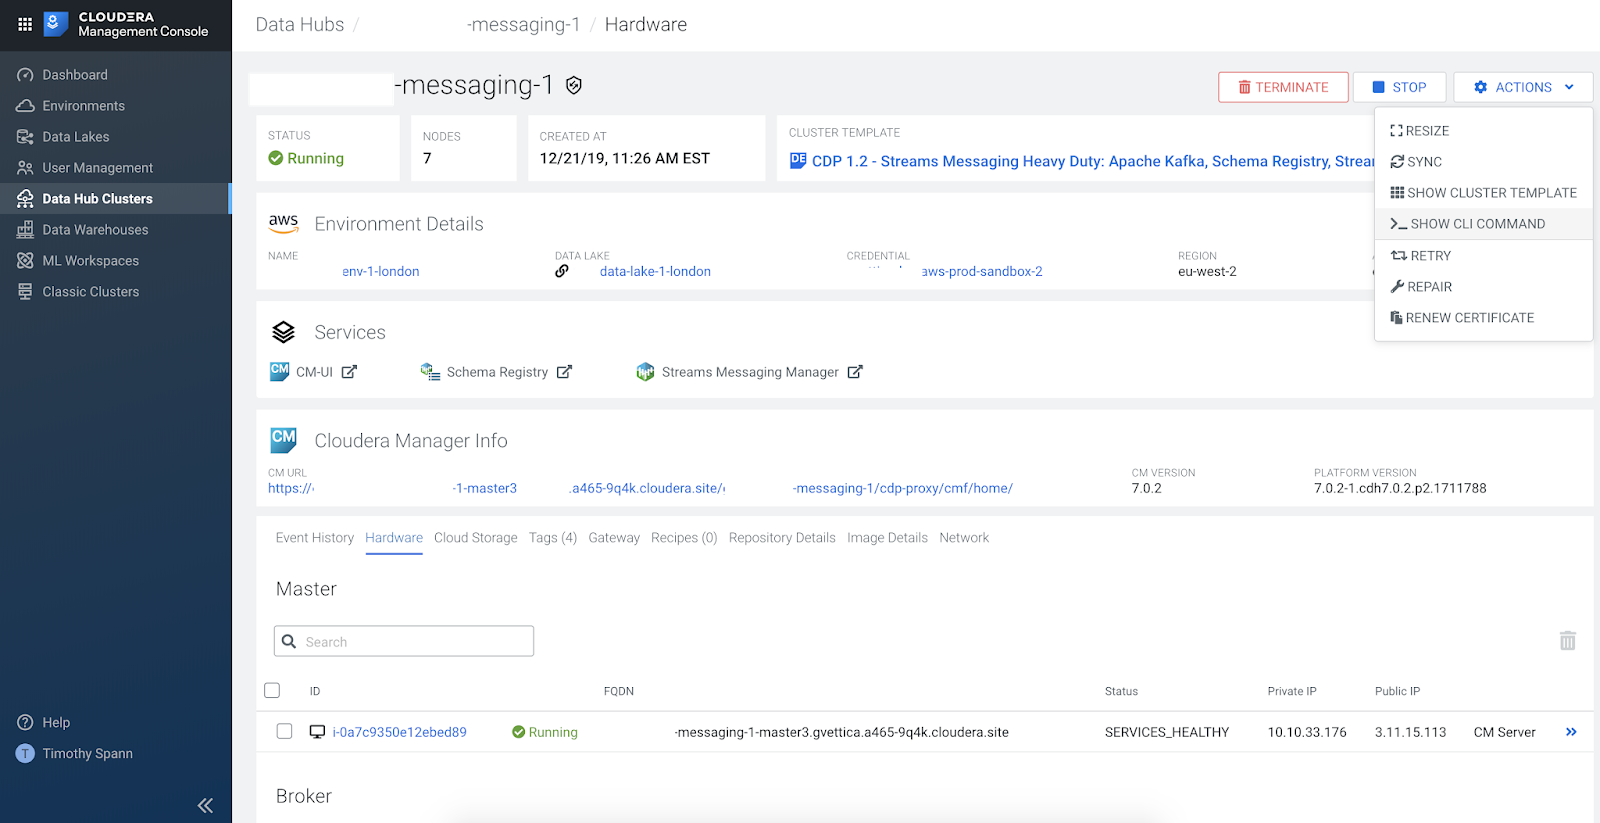Open the app grid launcher icon
The width and height of the screenshot is (1600, 823).
click(x=25, y=24)
